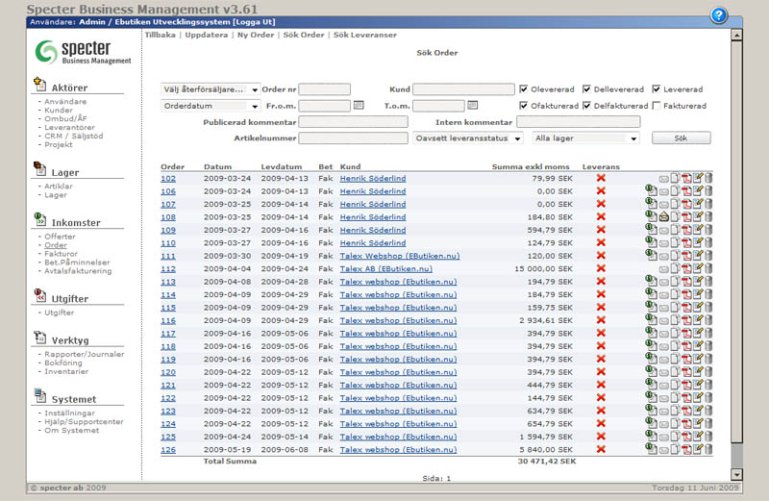Open customer link Talex AB (Ebutiken.nu)
Image resolution: width=769 pixels, height=501 pixels.
pos(386,268)
